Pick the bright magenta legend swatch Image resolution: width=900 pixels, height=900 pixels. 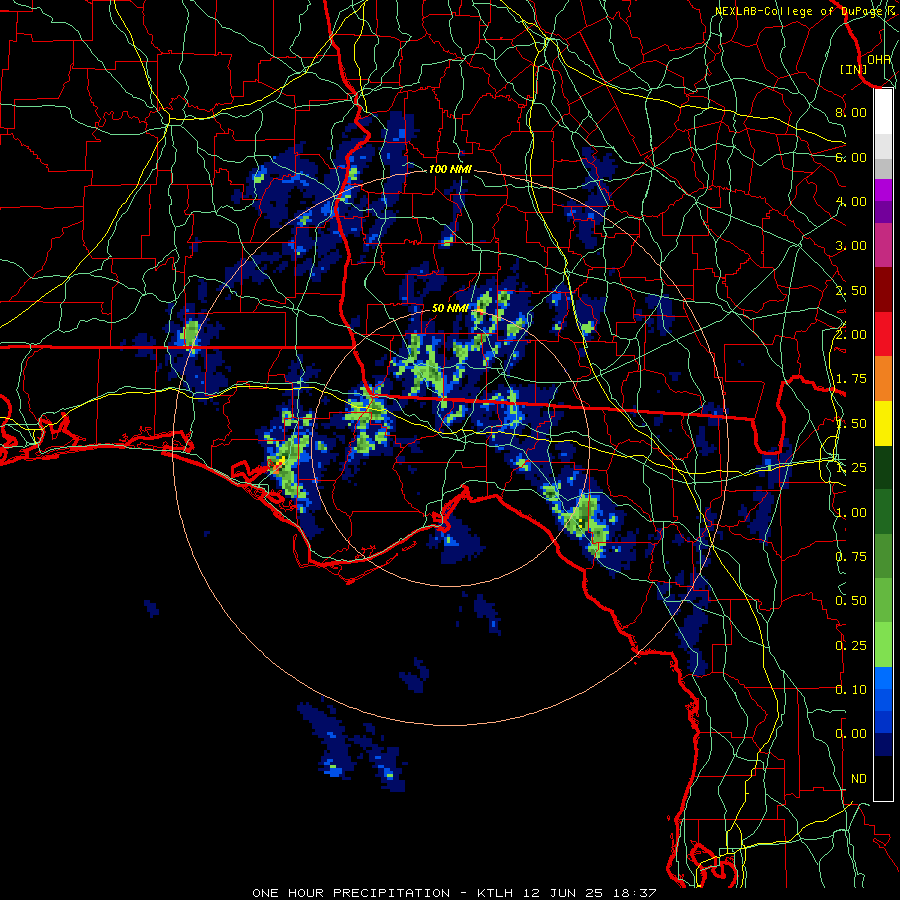click(883, 190)
